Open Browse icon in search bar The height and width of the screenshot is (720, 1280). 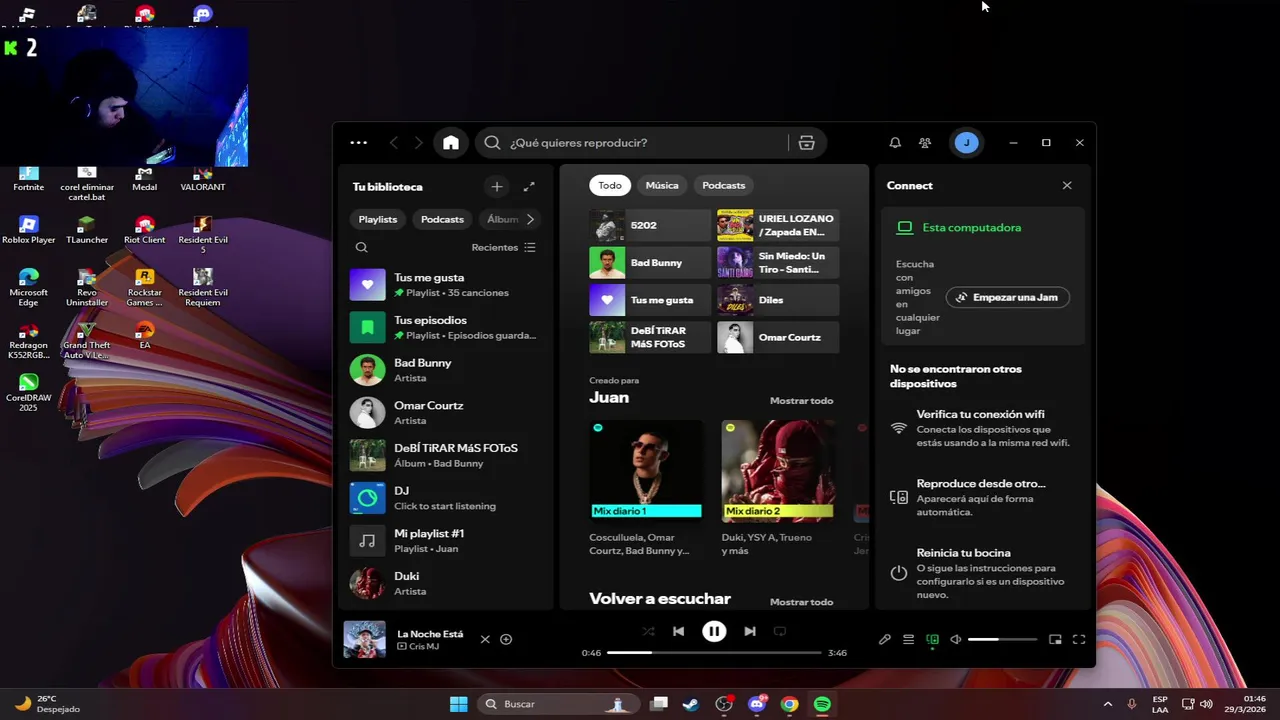pos(807,143)
